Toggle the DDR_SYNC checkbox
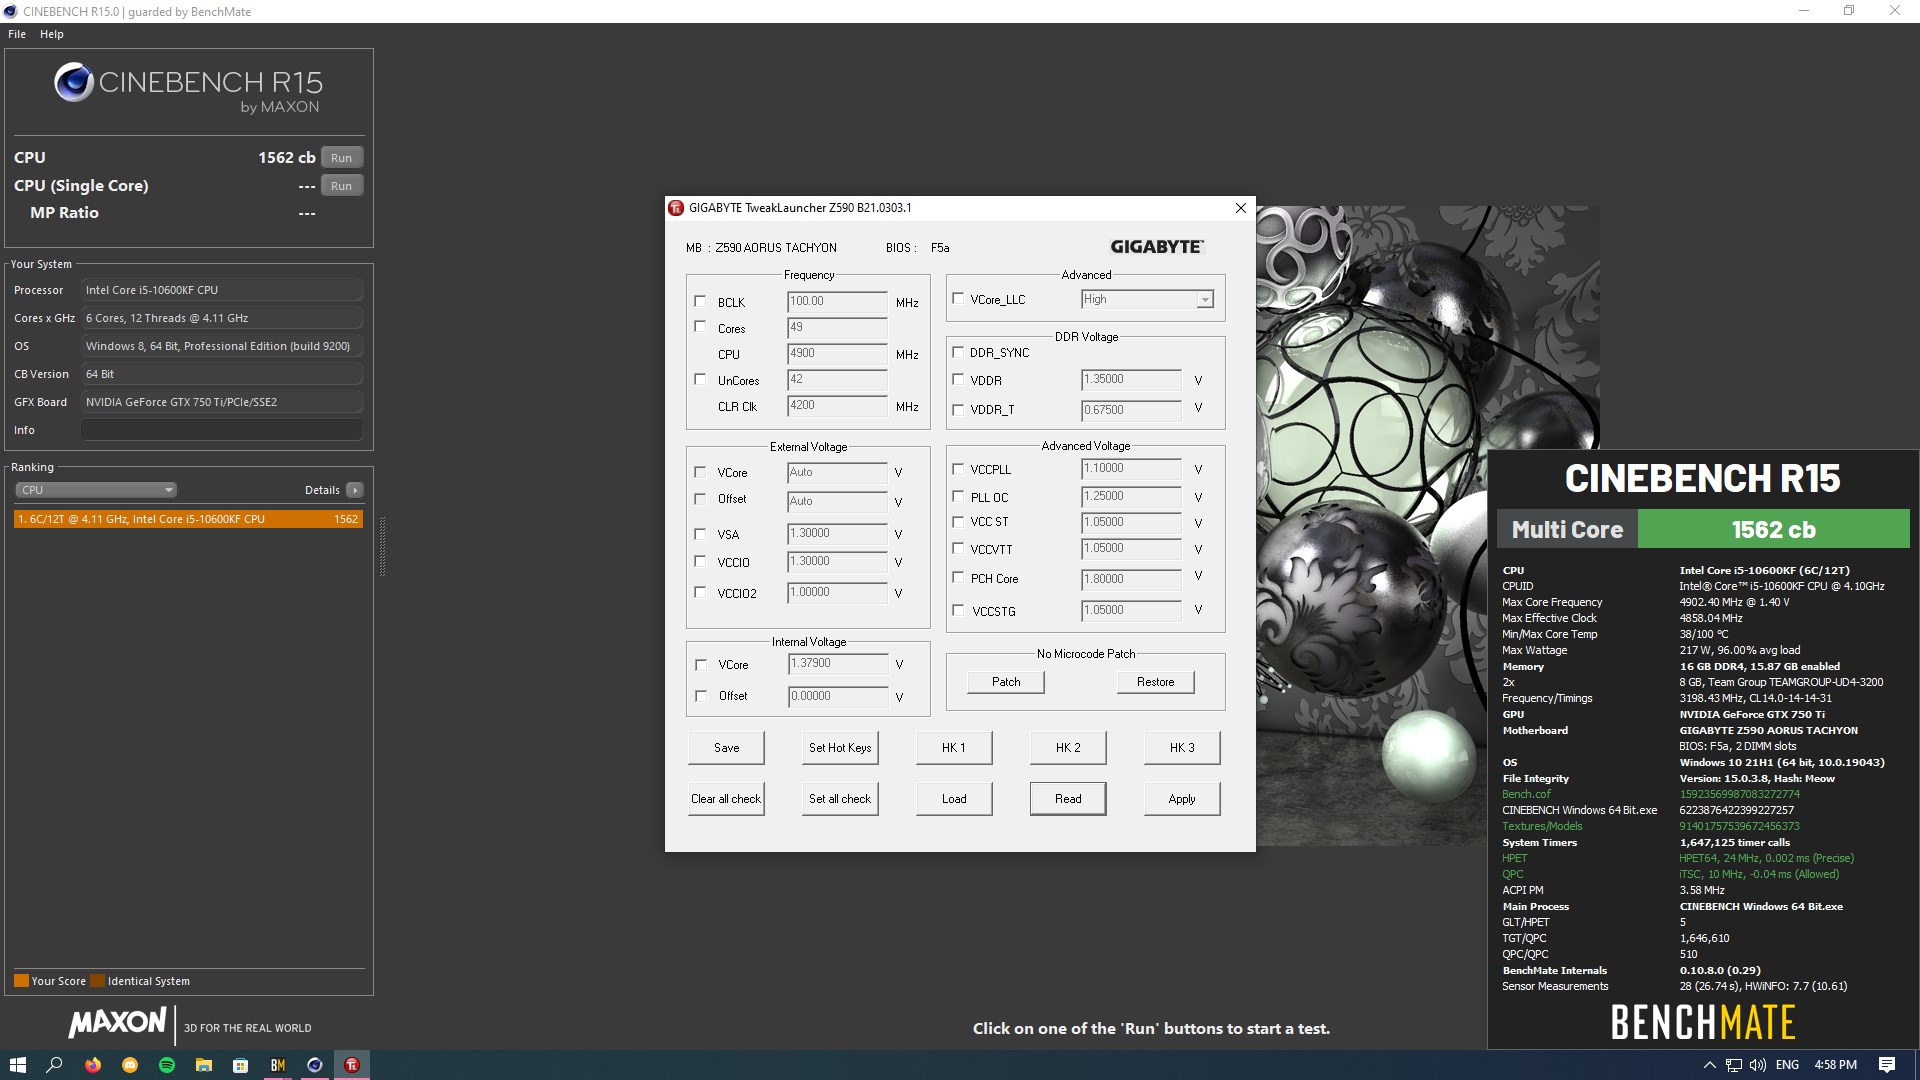This screenshot has height=1080, width=1920. point(958,352)
